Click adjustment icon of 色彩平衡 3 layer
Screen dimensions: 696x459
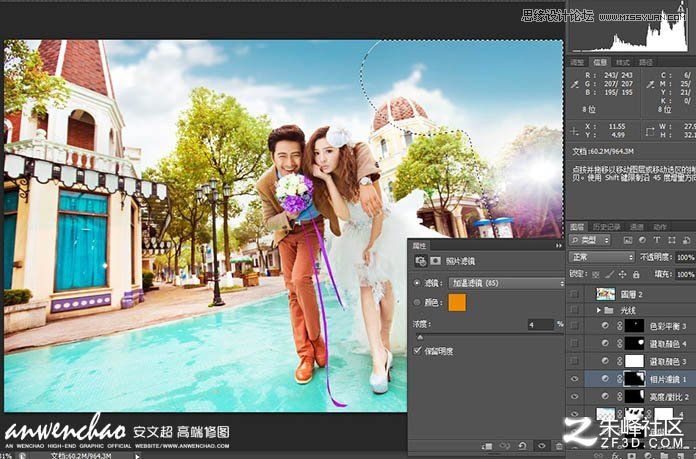[x=605, y=326]
